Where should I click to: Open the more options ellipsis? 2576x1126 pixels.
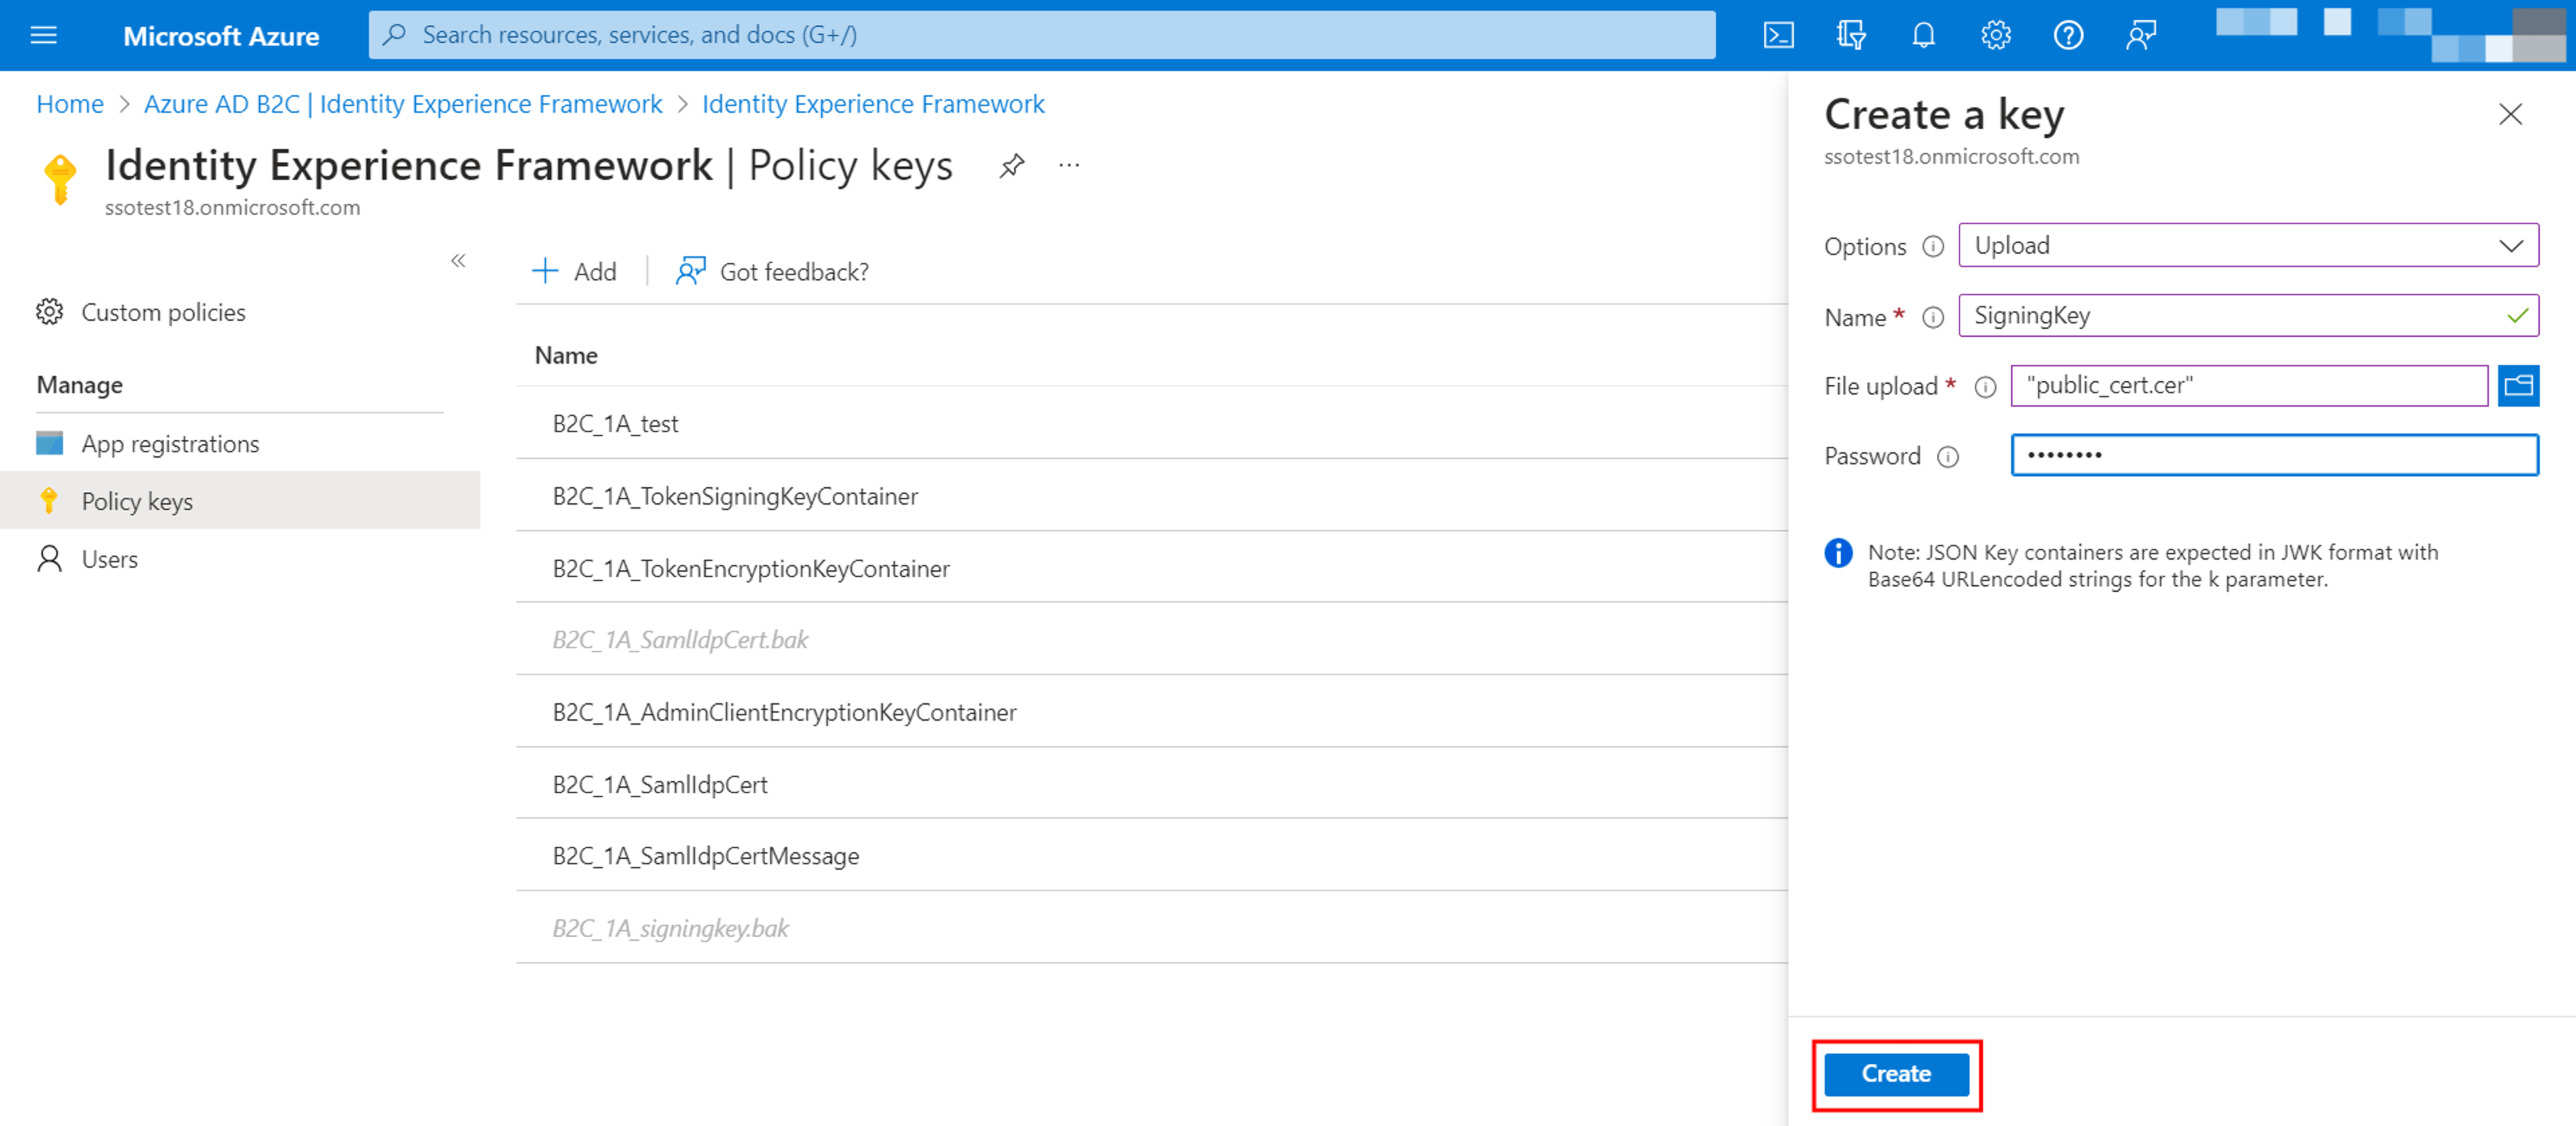pos(1069,166)
